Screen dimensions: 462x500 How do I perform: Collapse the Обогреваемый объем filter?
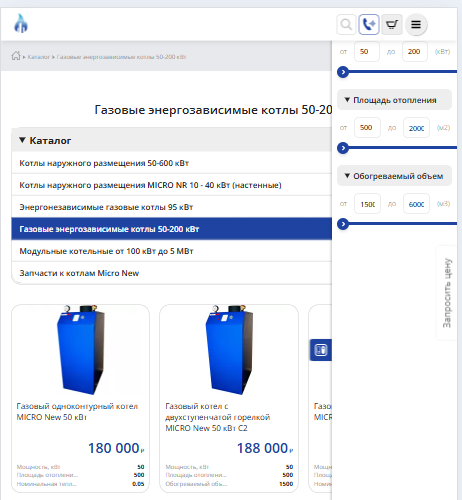394,176
